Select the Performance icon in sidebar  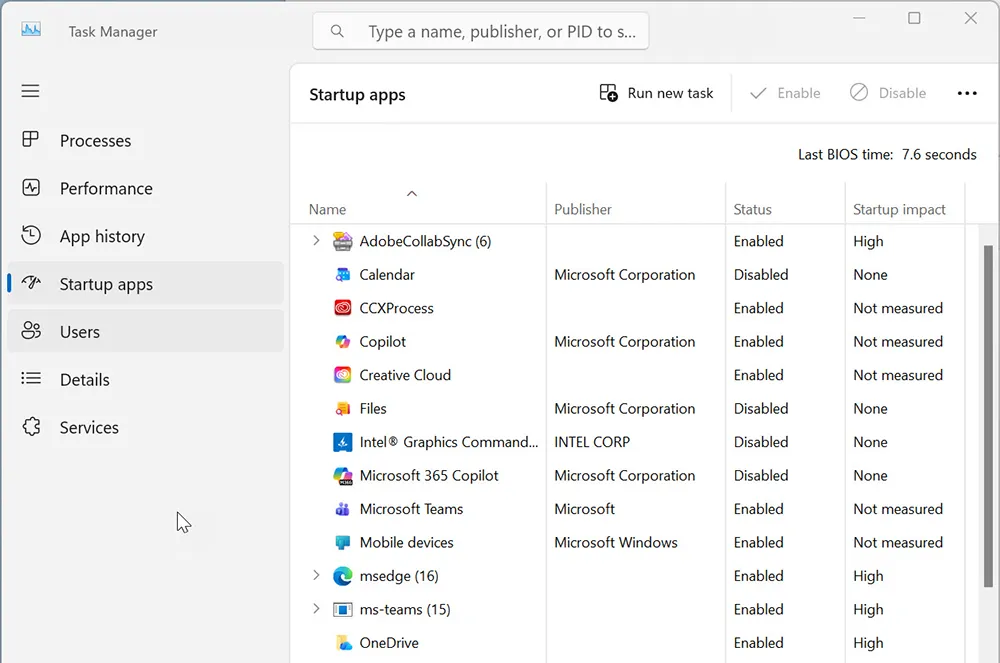(30, 188)
